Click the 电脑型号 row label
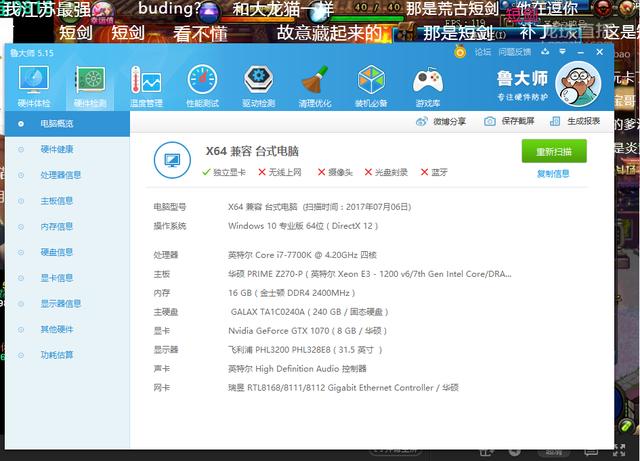The height and width of the screenshot is (461, 640). 170,207
